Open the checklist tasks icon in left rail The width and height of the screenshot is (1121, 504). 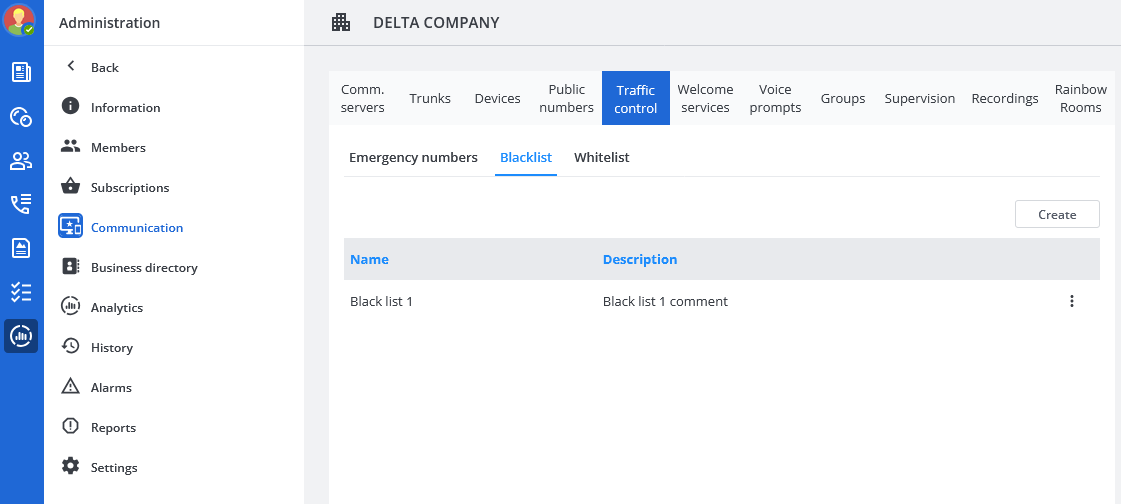21,292
